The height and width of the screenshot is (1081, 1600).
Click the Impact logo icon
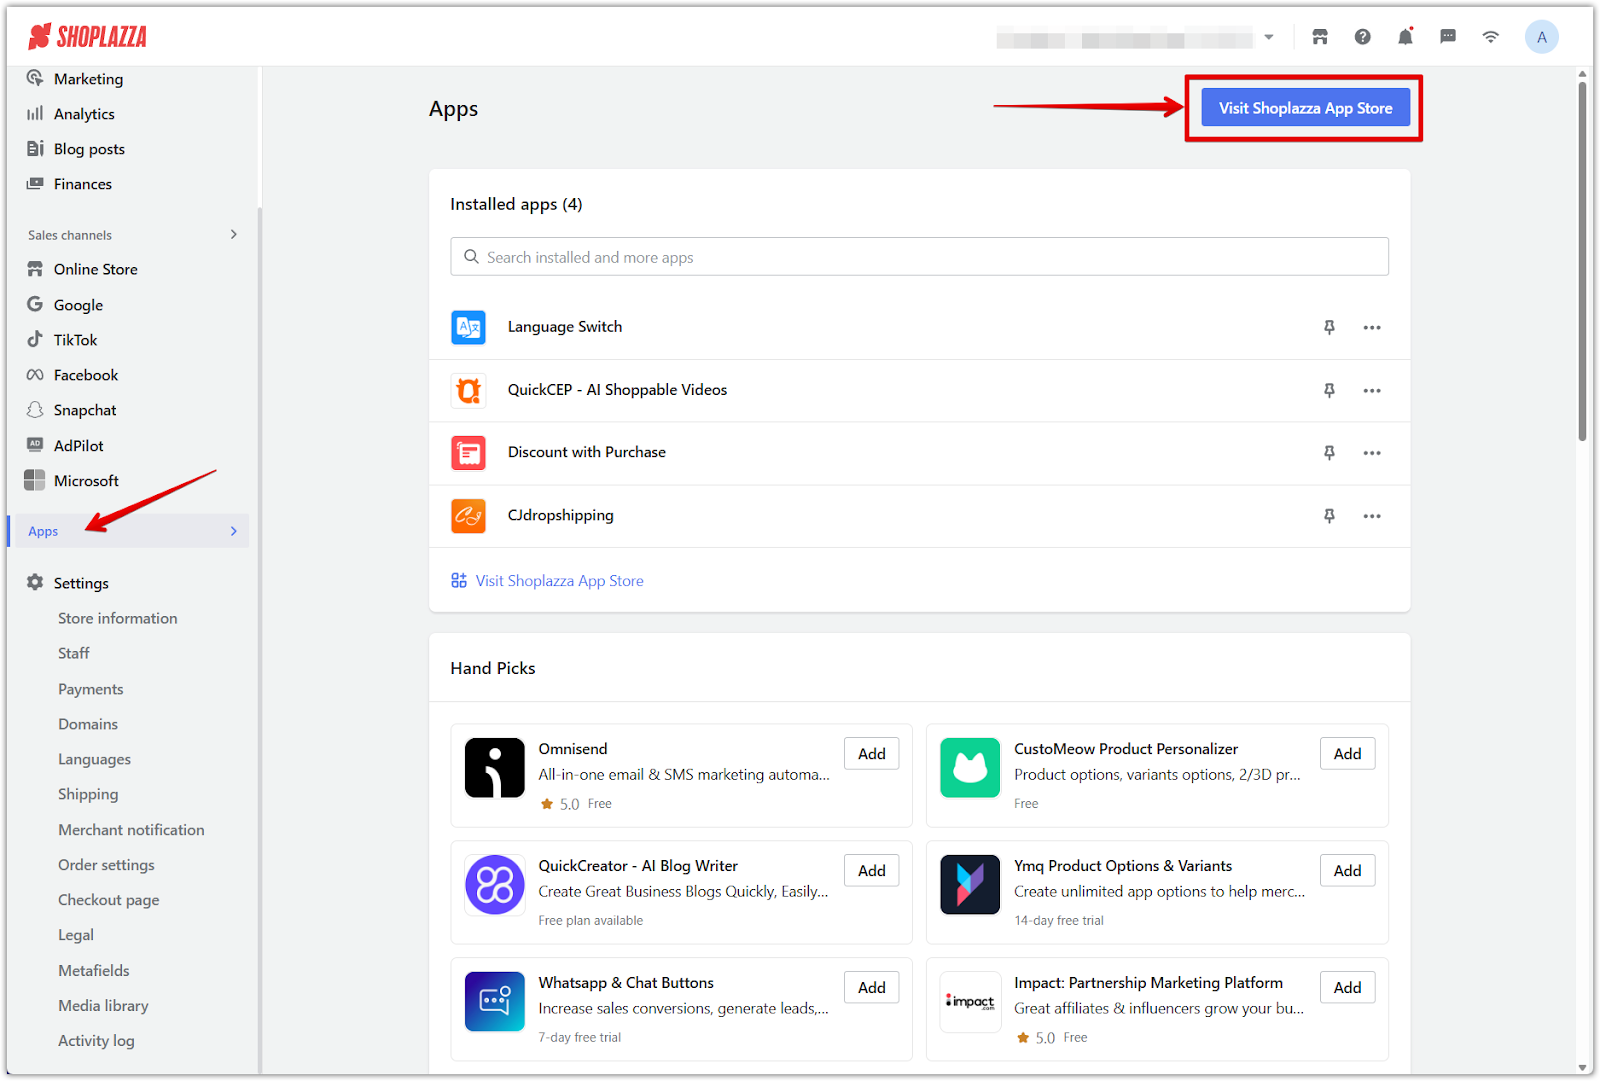970,1002
